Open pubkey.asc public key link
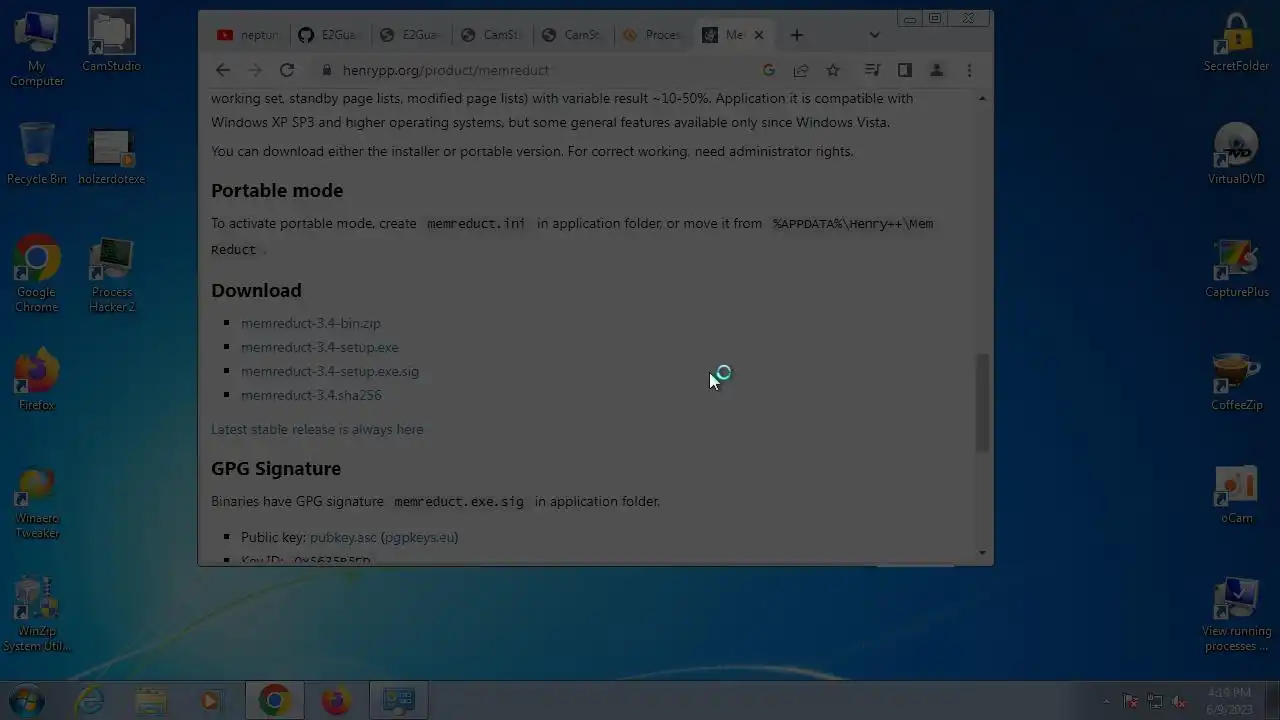The width and height of the screenshot is (1280, 720). (x=343, y=537)
